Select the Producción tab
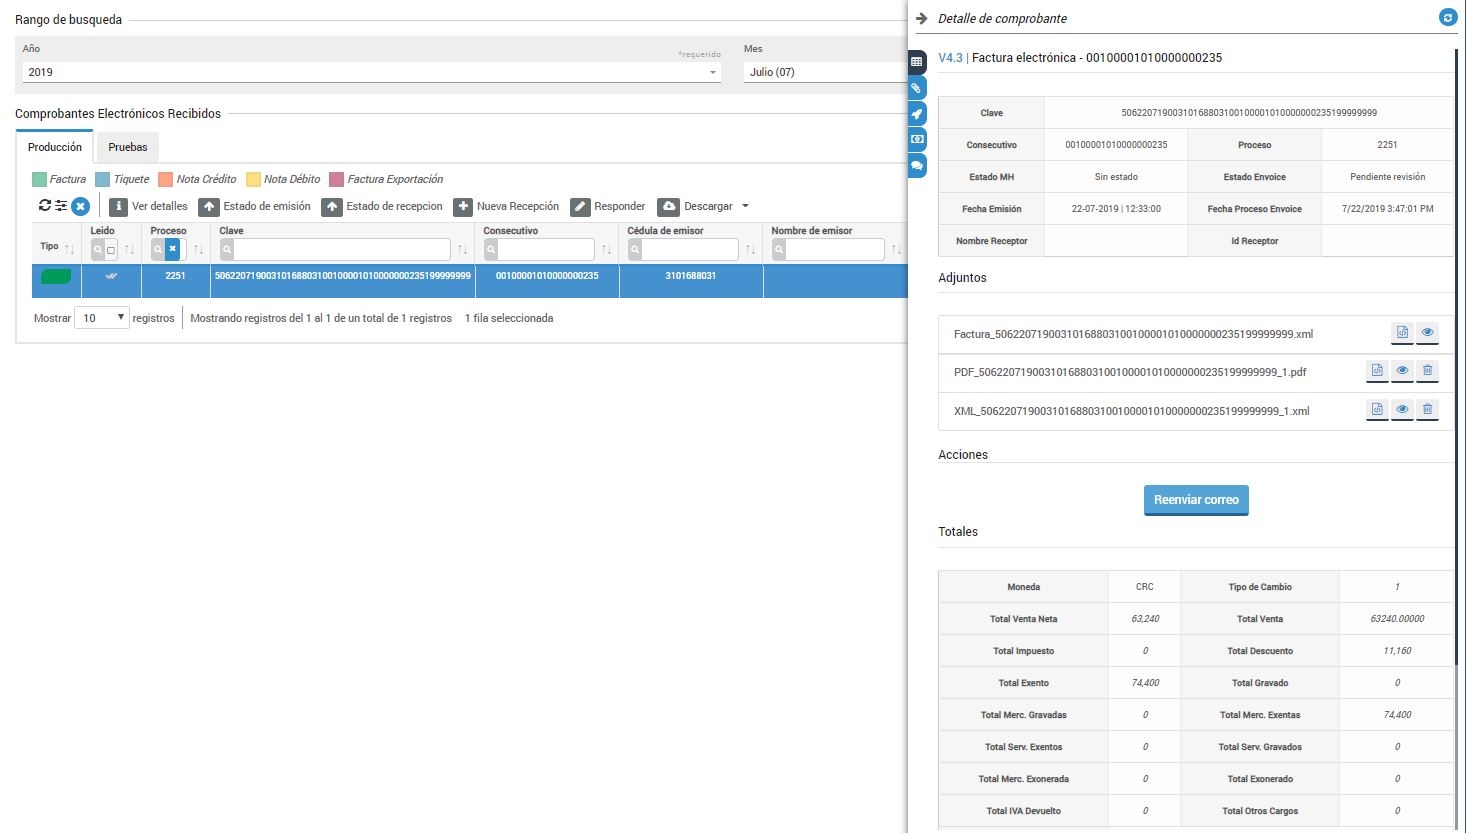The width and height of the screenshot is (1466, 833). pos(55,147)
